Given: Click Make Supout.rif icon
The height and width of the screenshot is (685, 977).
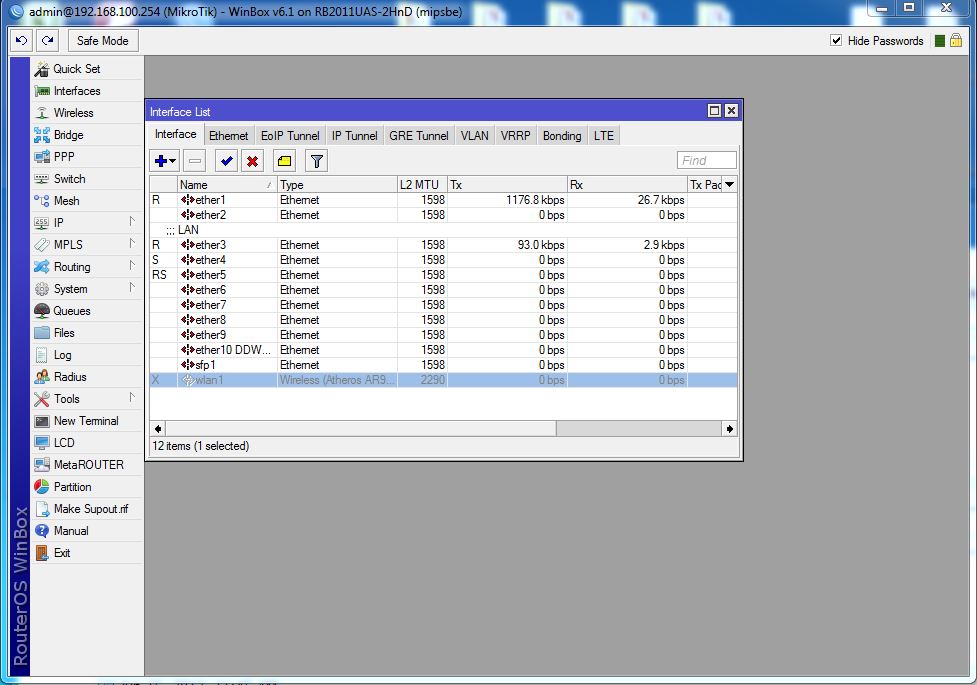Looking at the screenshot, I should 42,509.
